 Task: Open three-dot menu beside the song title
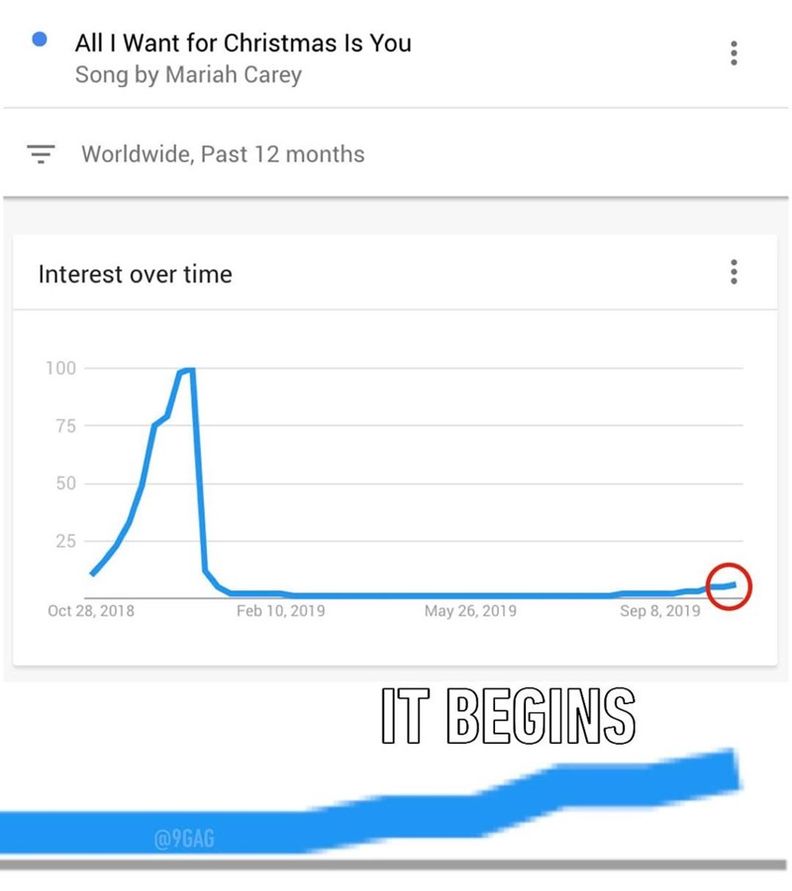click(x=733, y=53)
